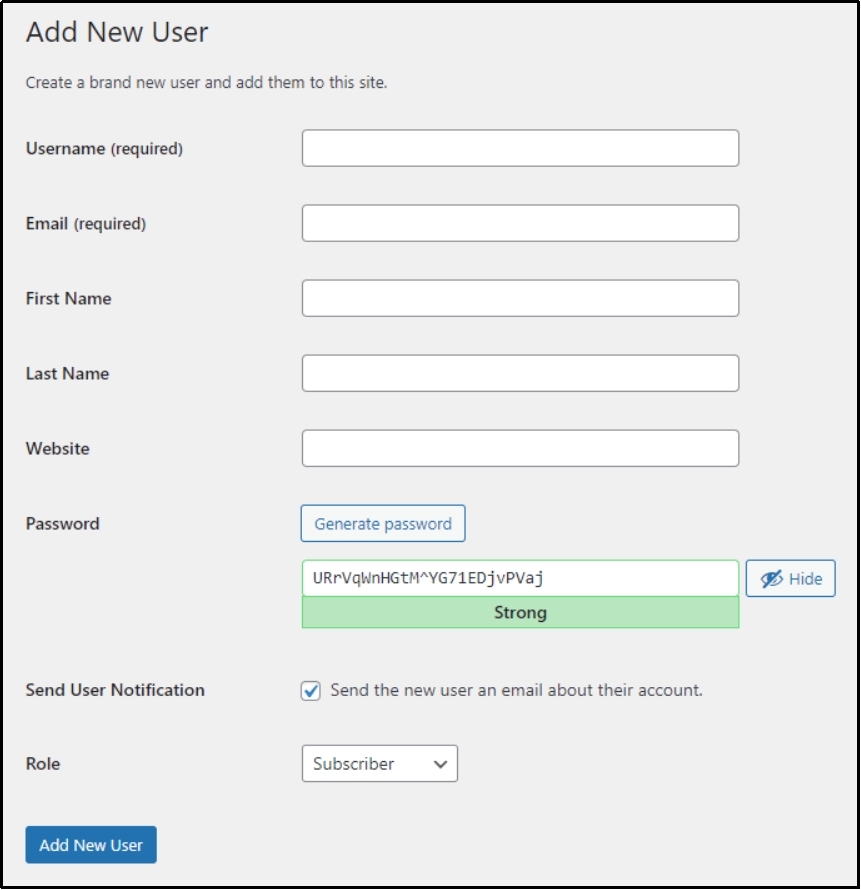Viewport: 861px width, 890px height.
Task: Select the generated password text field
Action: 520,578
